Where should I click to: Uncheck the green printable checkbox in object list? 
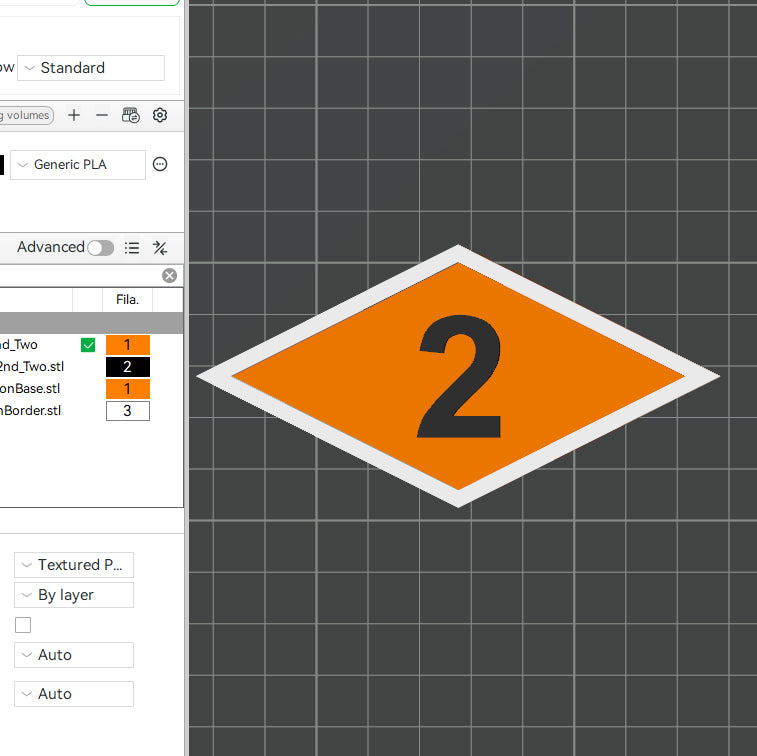(88, 345)
